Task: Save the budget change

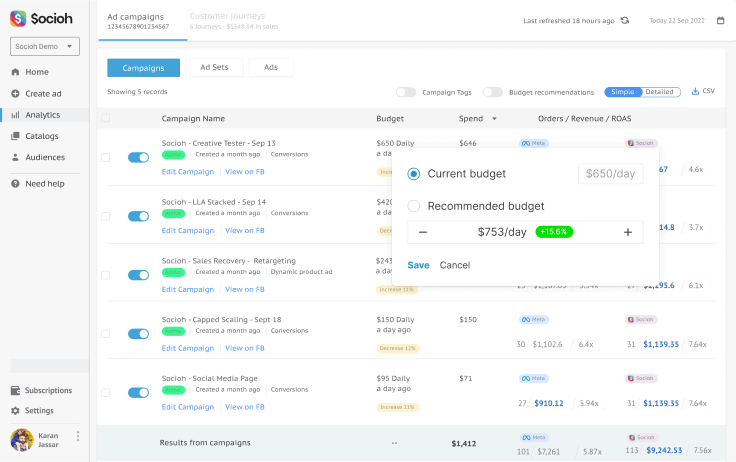Action: click(418, 265)
